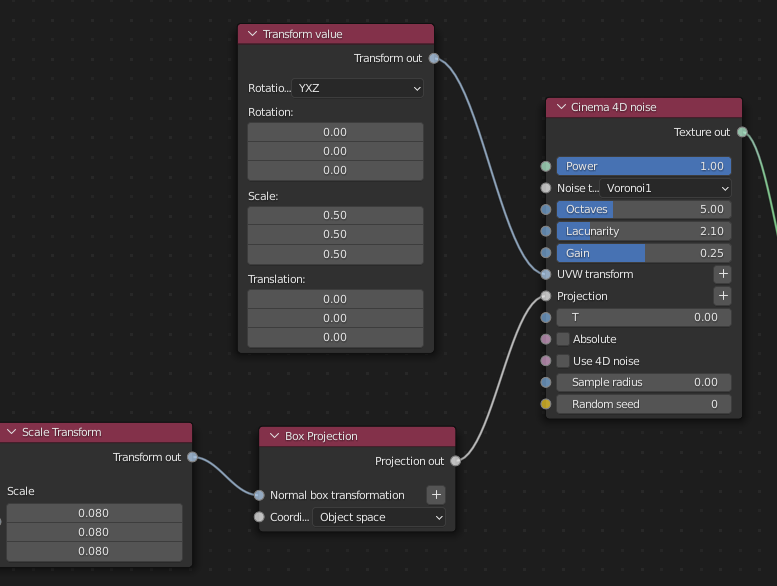The width and height of the screenshot is (777, 586).
Task: Click the Texture out output socket
Action: pos(742,132)
